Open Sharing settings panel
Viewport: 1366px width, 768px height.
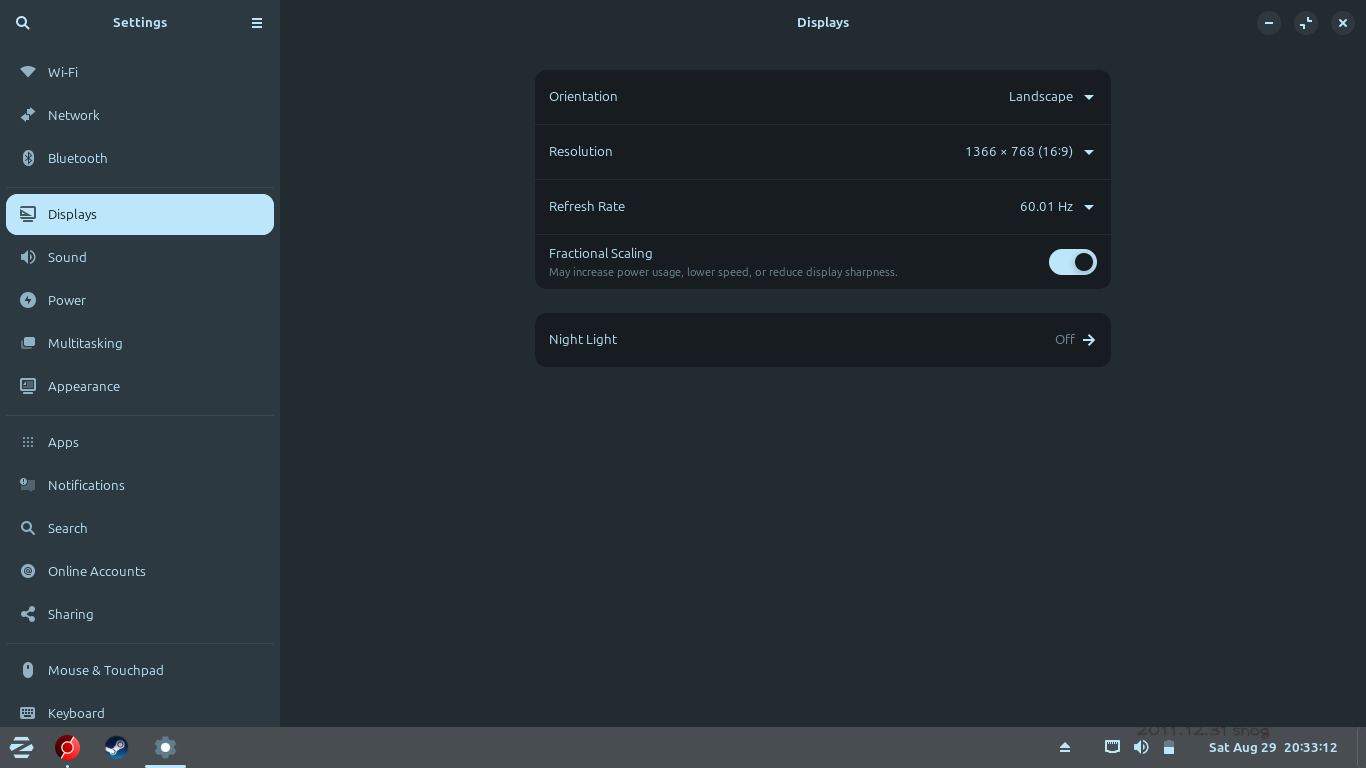(140, 614)
